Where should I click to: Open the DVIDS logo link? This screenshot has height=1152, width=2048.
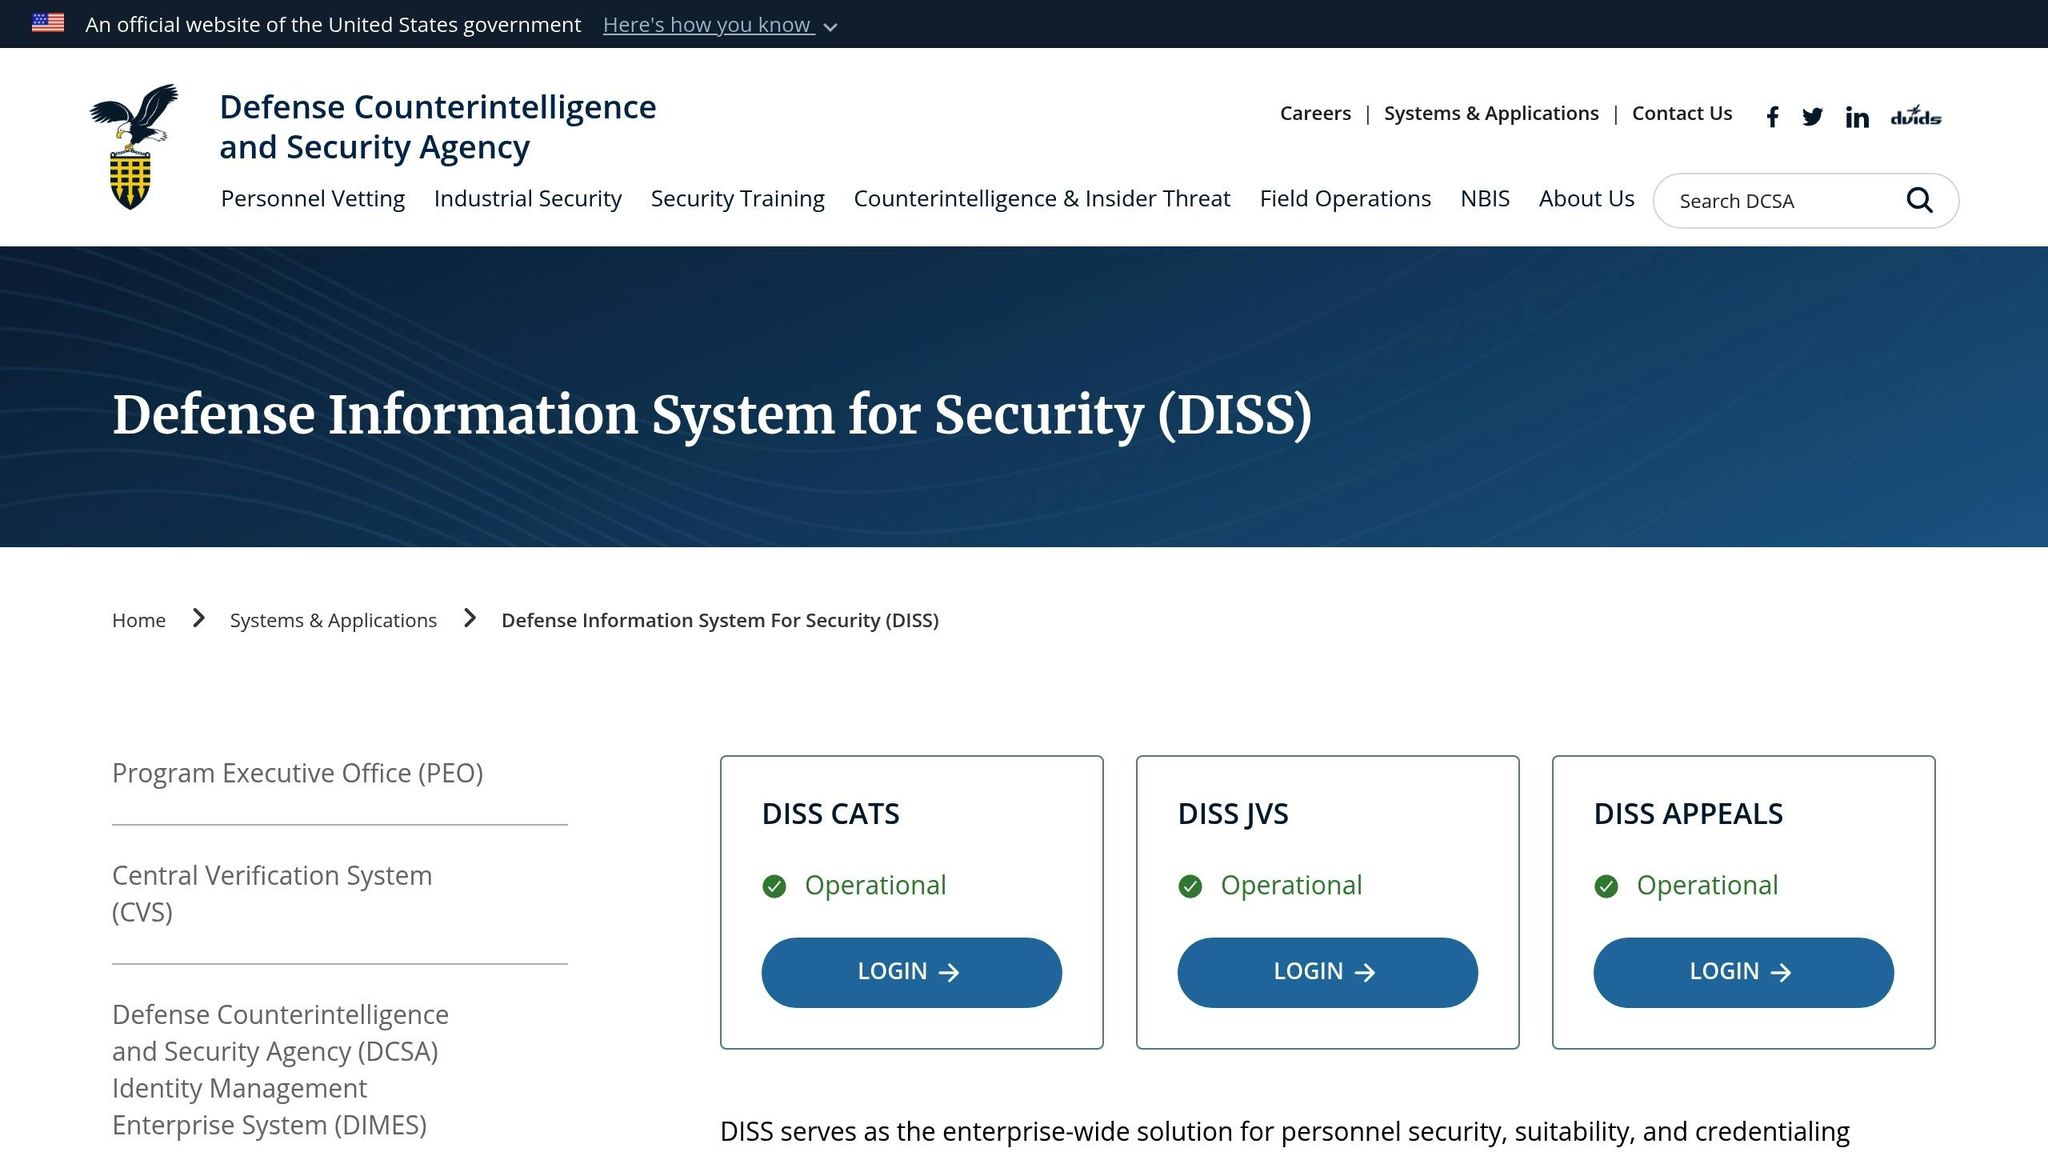coord(1915,116)
